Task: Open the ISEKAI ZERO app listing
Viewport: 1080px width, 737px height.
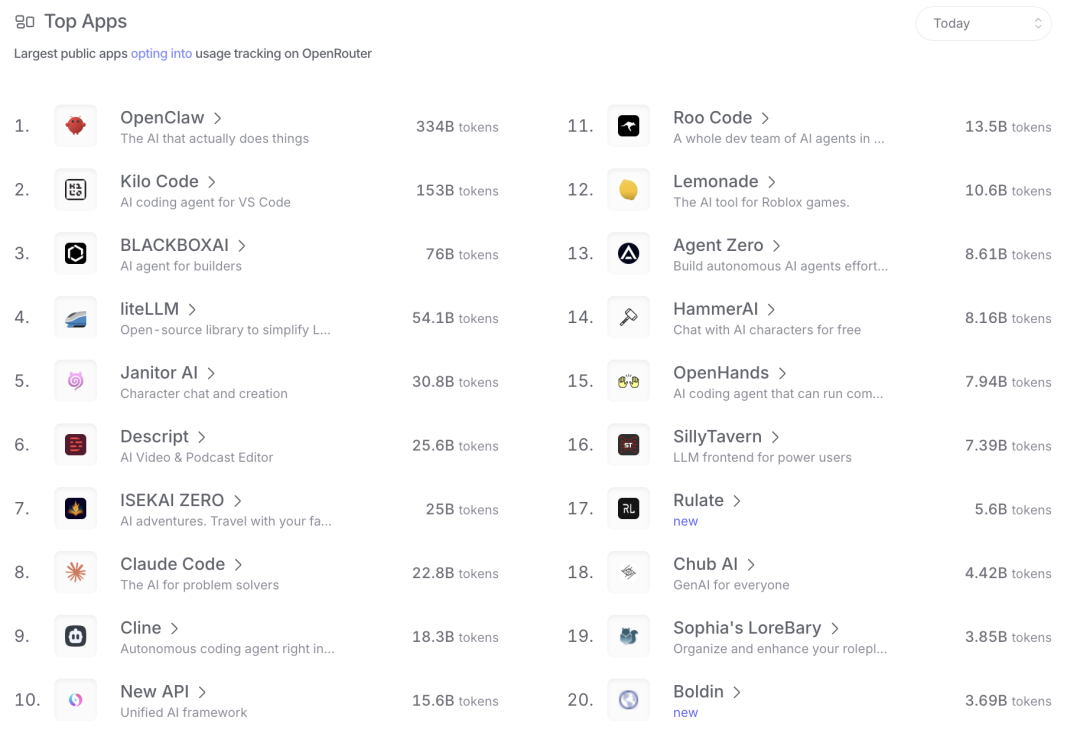Action: pos(171,500)
